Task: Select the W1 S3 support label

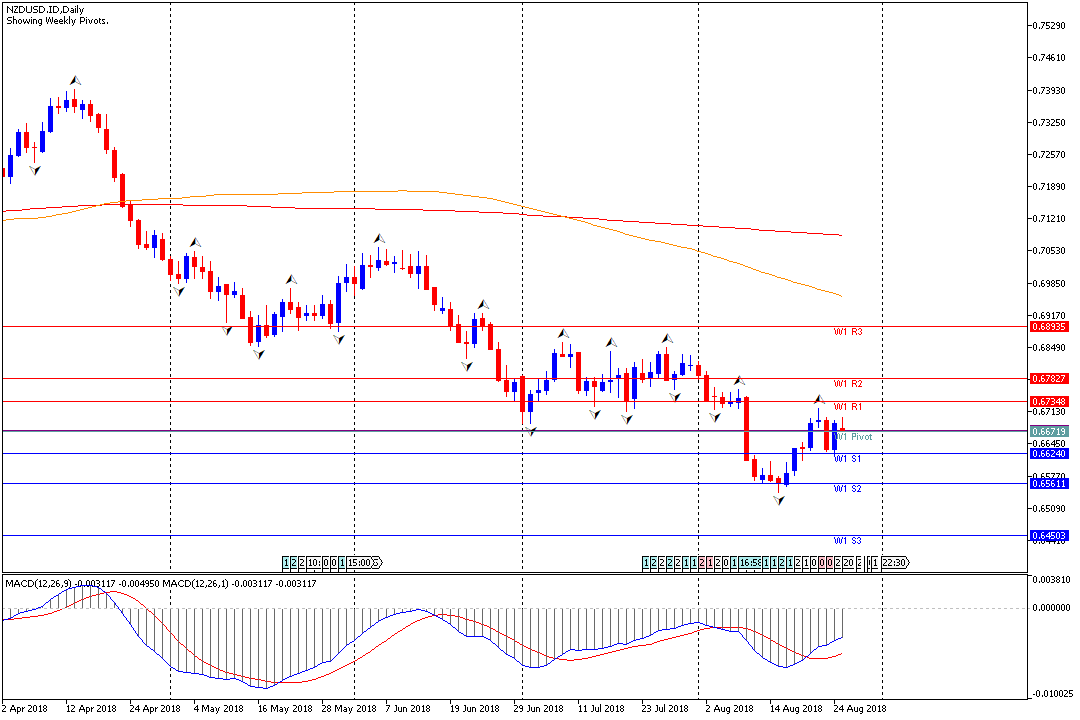Action: [847, 541]
